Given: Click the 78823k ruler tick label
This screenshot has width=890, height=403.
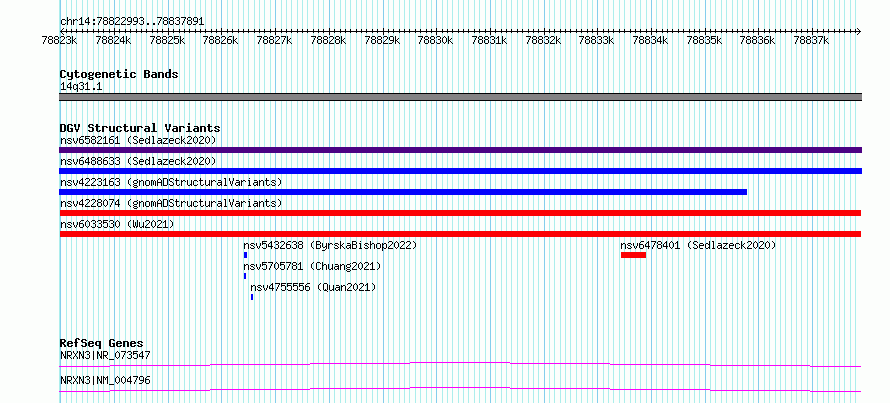Looking at the screenshot, I should pos(60,40).
